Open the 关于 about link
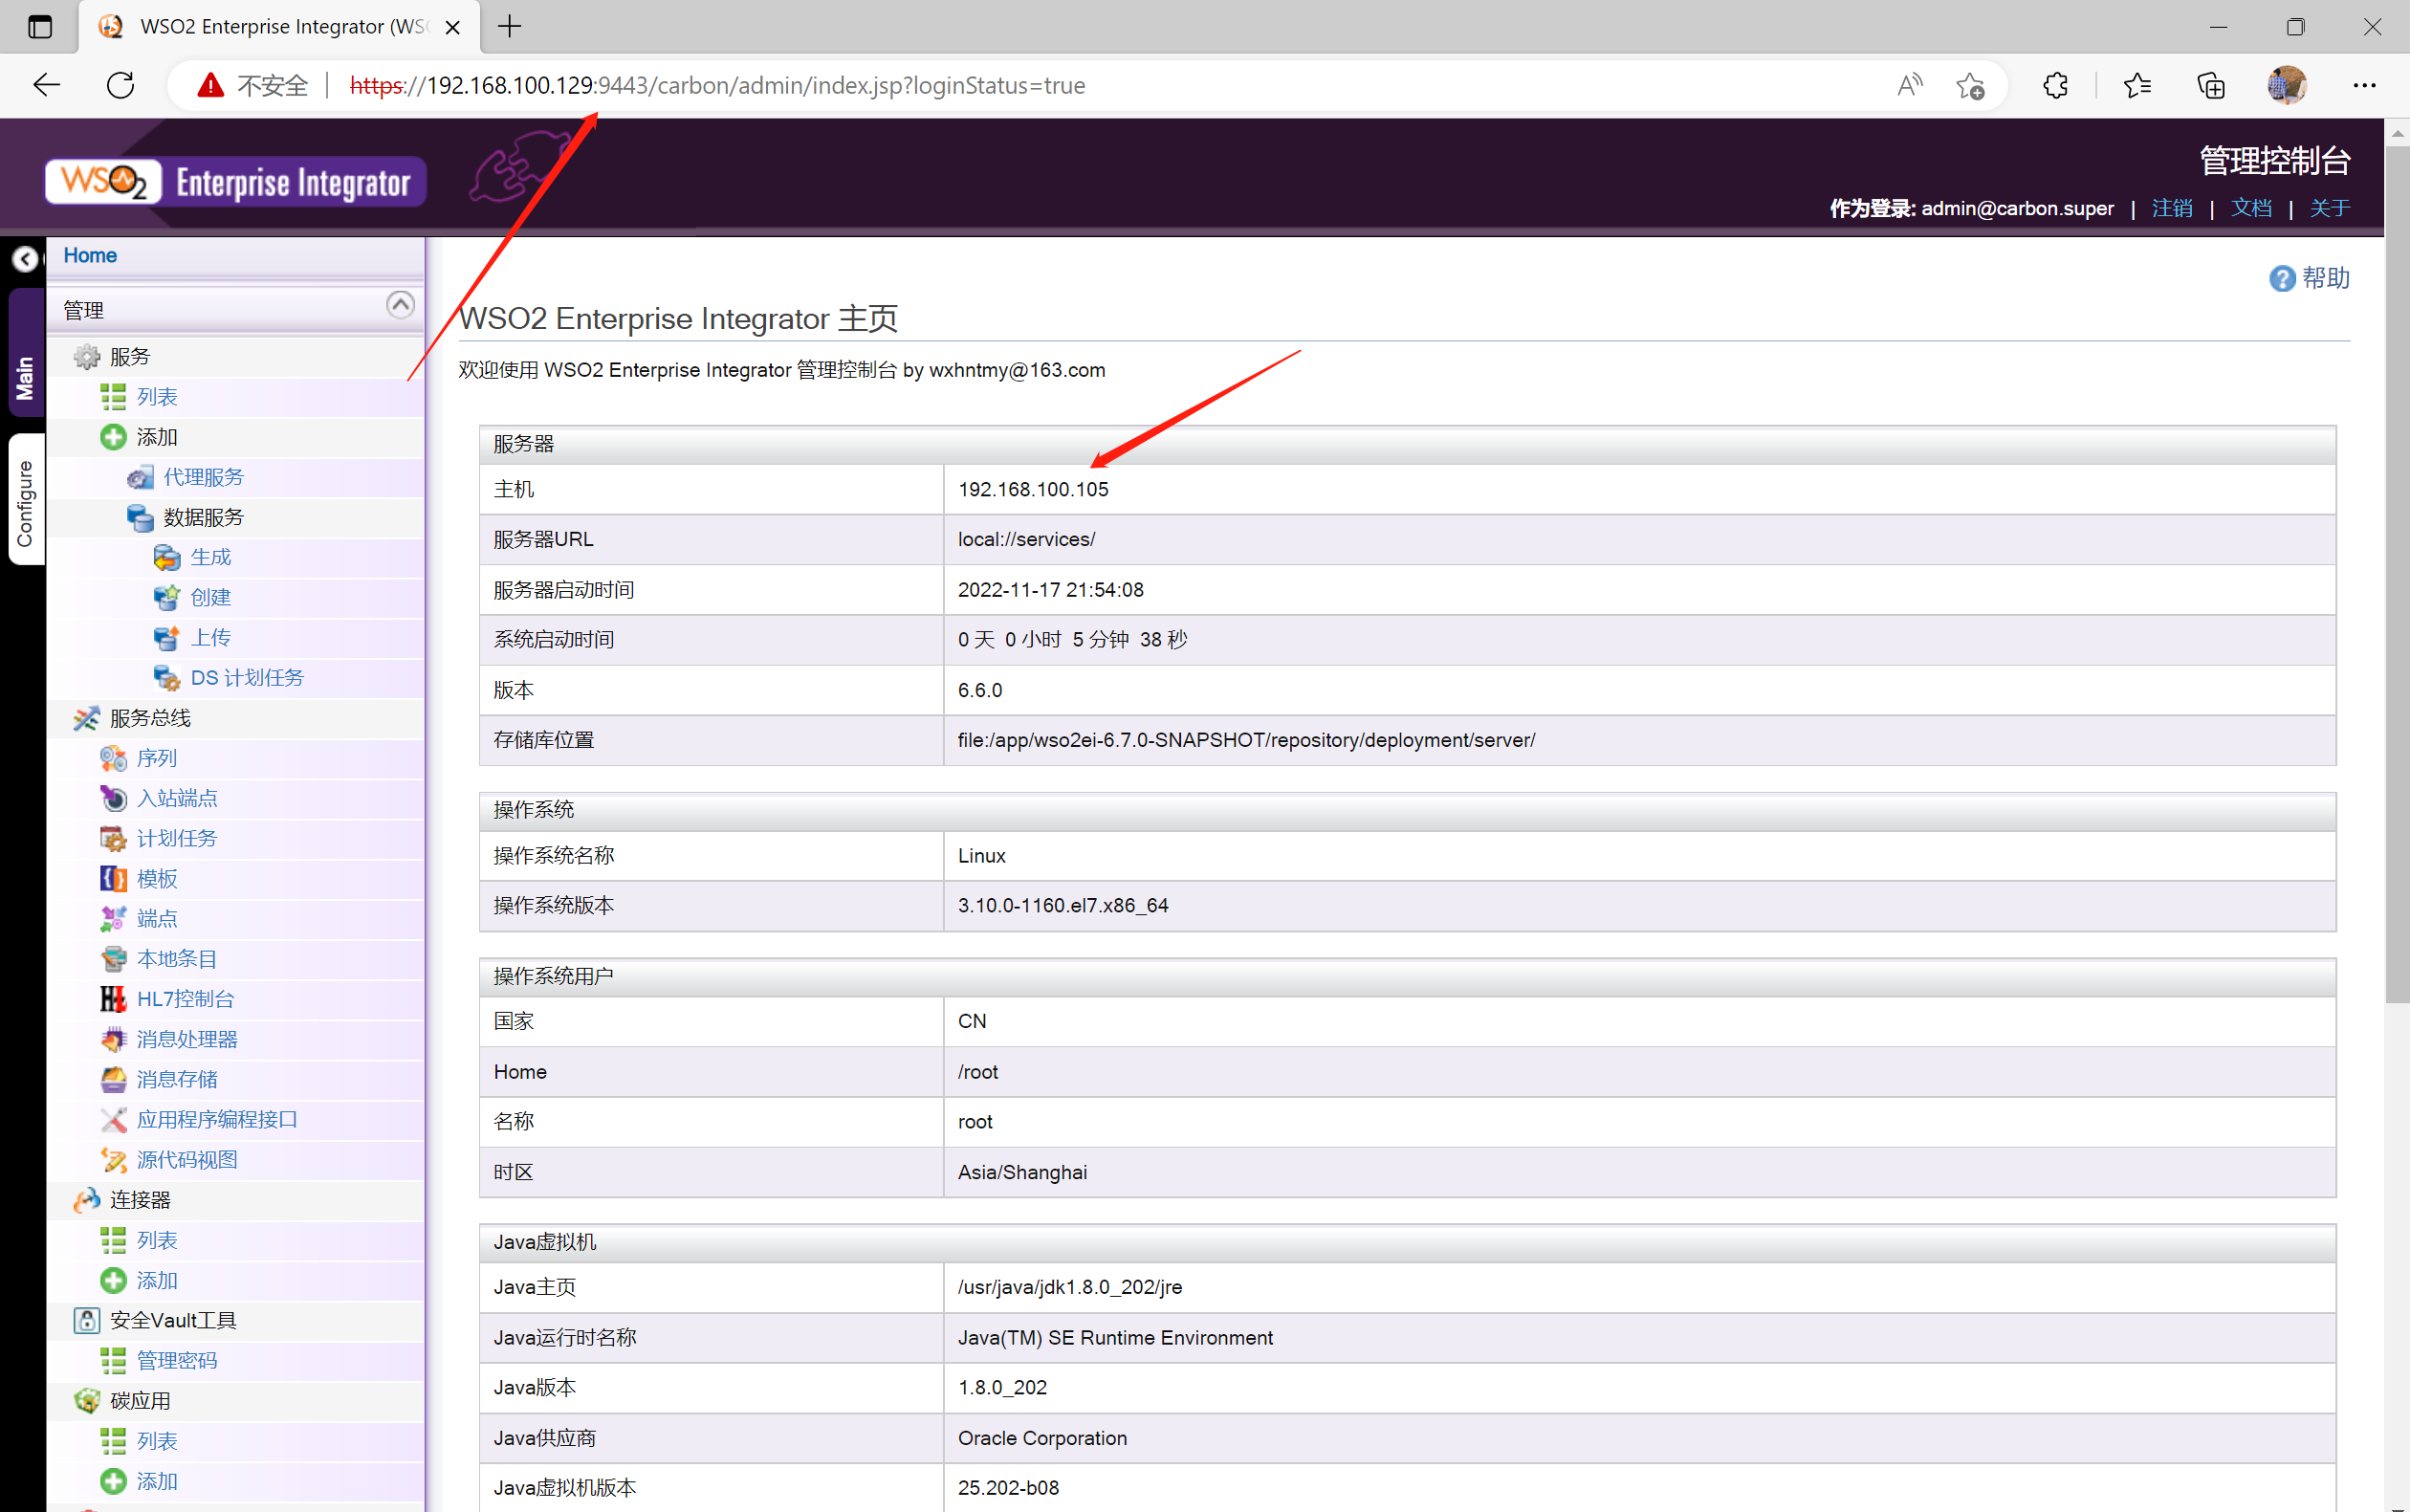Viewport: 2410px width, 1512px height. click(2330, 208)
